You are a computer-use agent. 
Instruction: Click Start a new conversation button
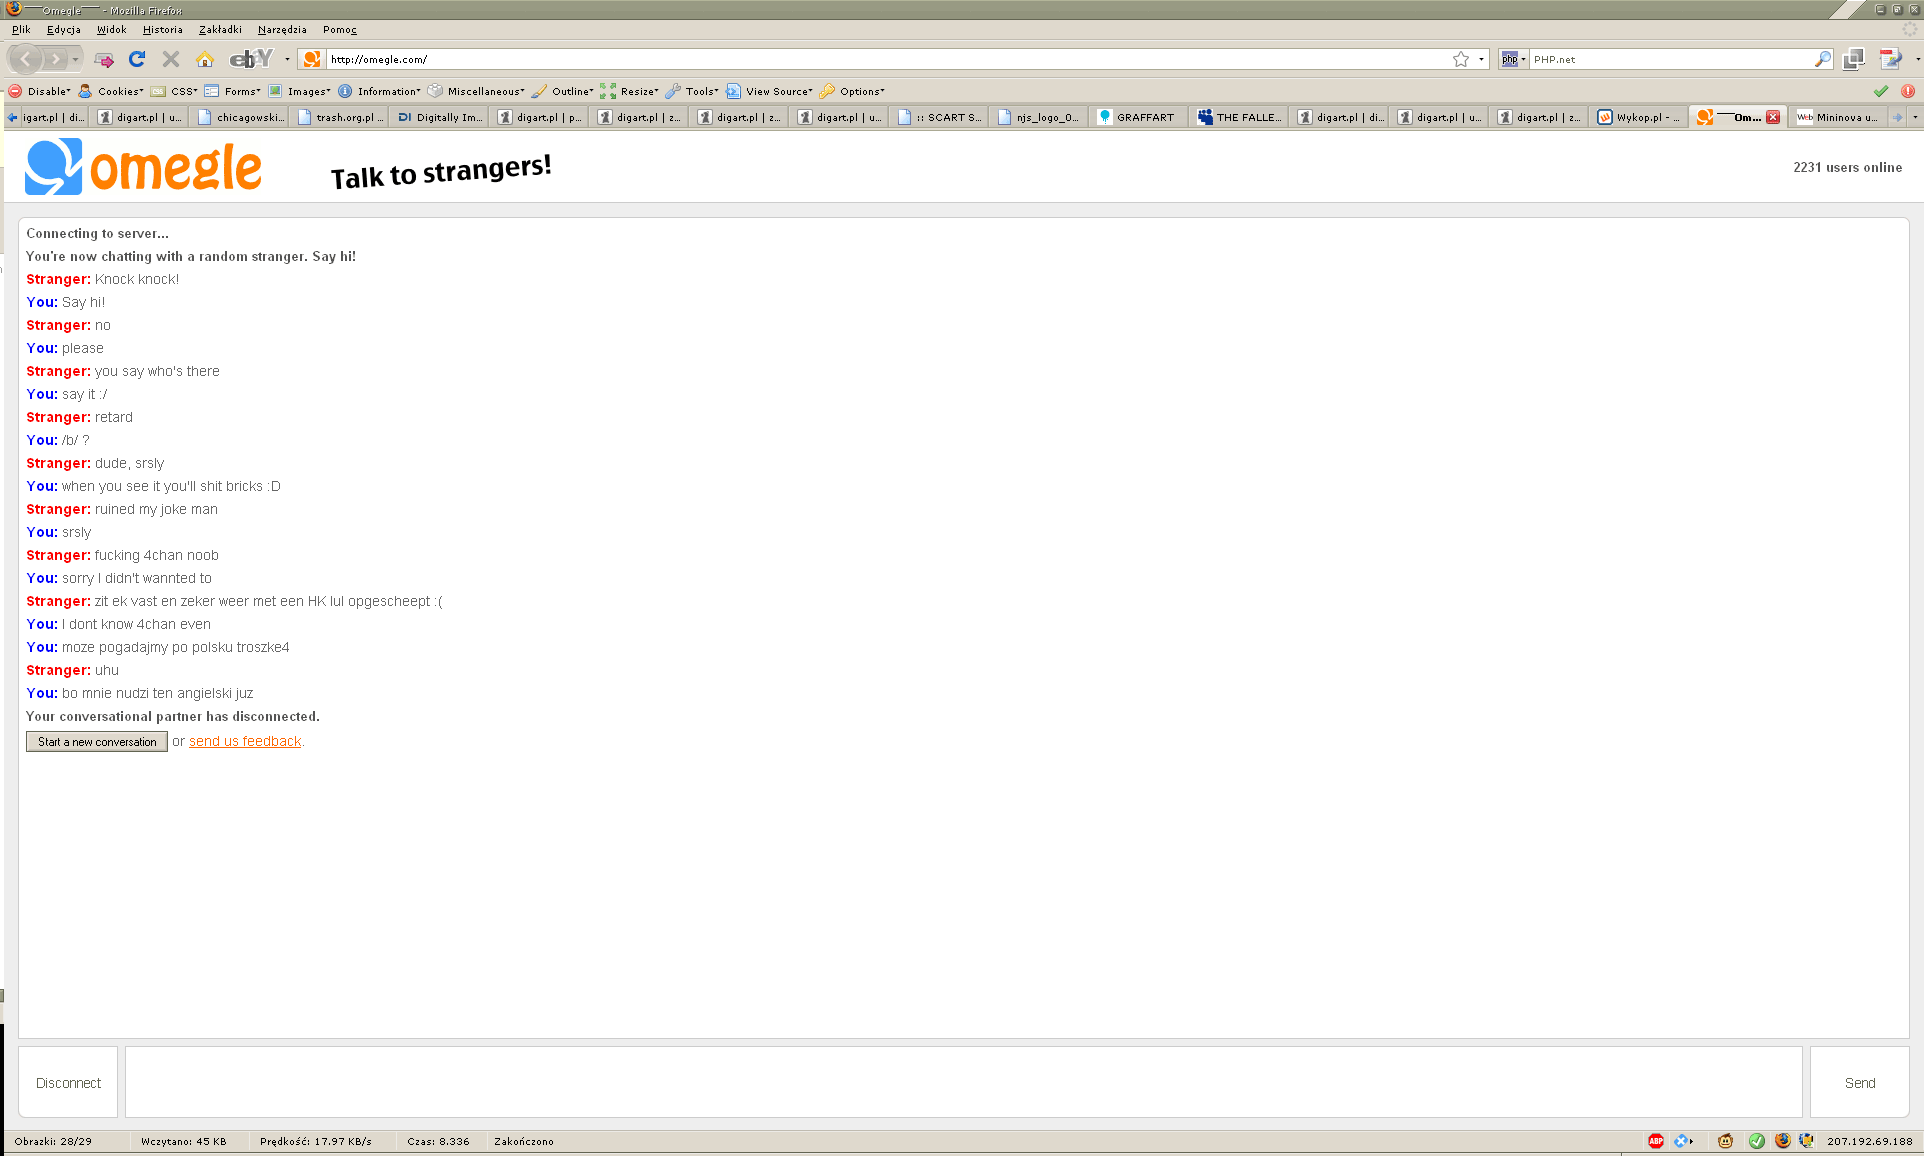(x=97, y=741)
